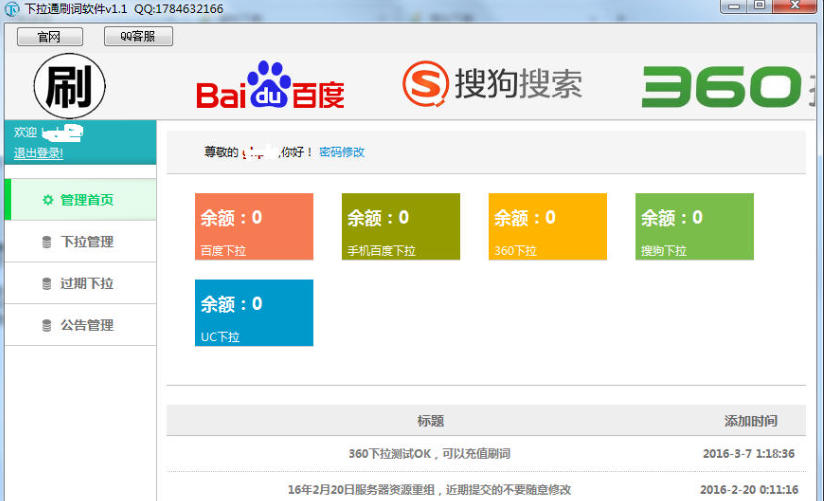Minimize the 下拉通刷词软件 window

click(735, 6)
